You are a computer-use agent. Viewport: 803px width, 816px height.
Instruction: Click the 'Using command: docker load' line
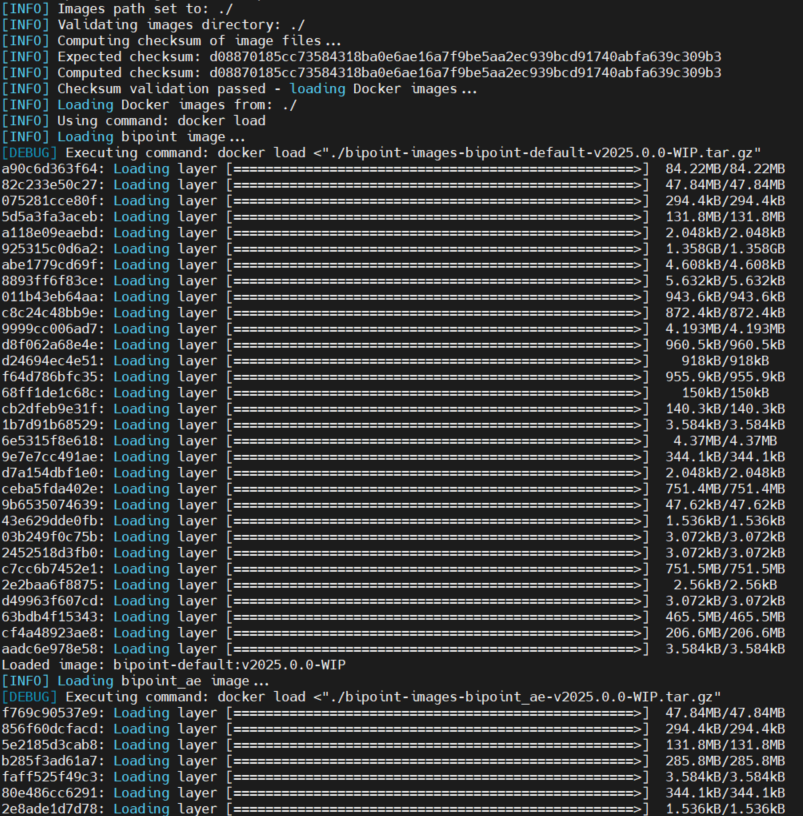pos(134,121)
